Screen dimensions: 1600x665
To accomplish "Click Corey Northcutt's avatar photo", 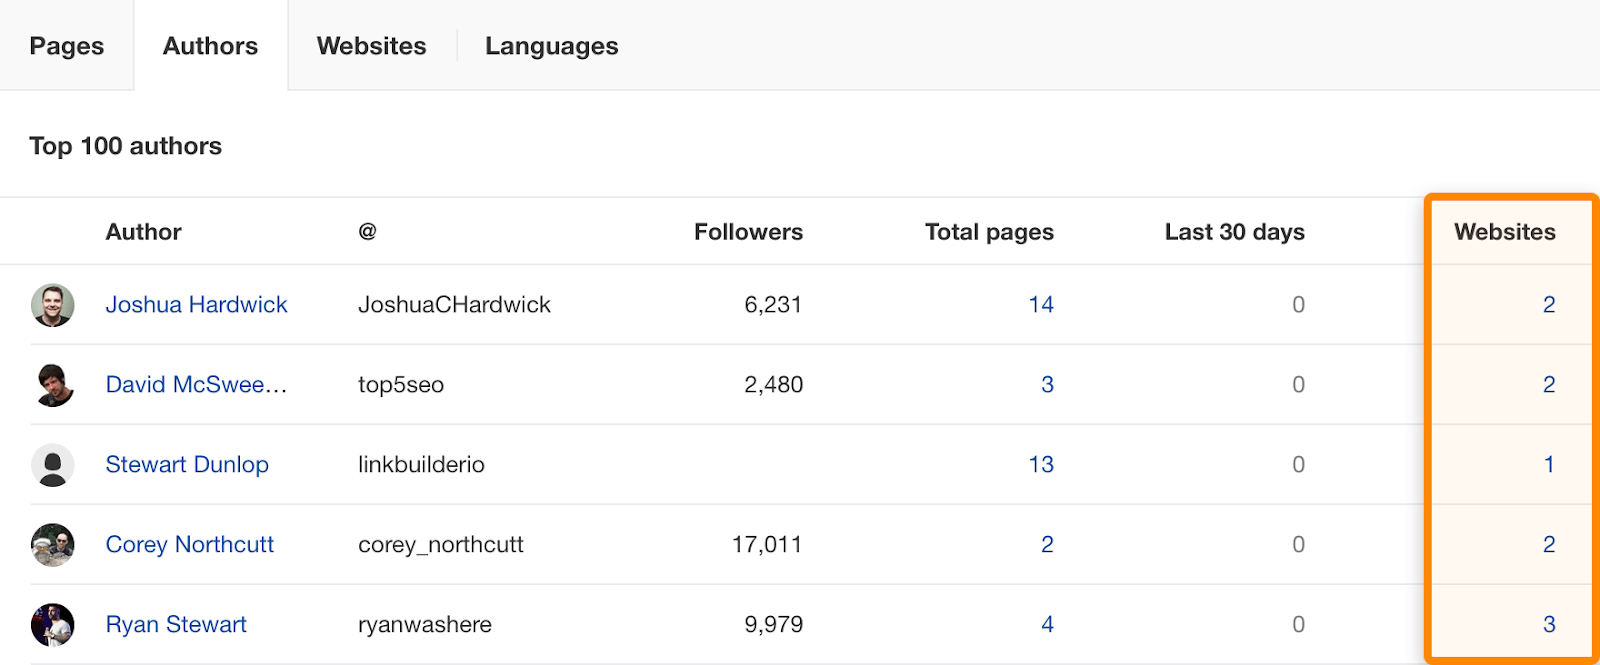I will click(x=53, y=545).
